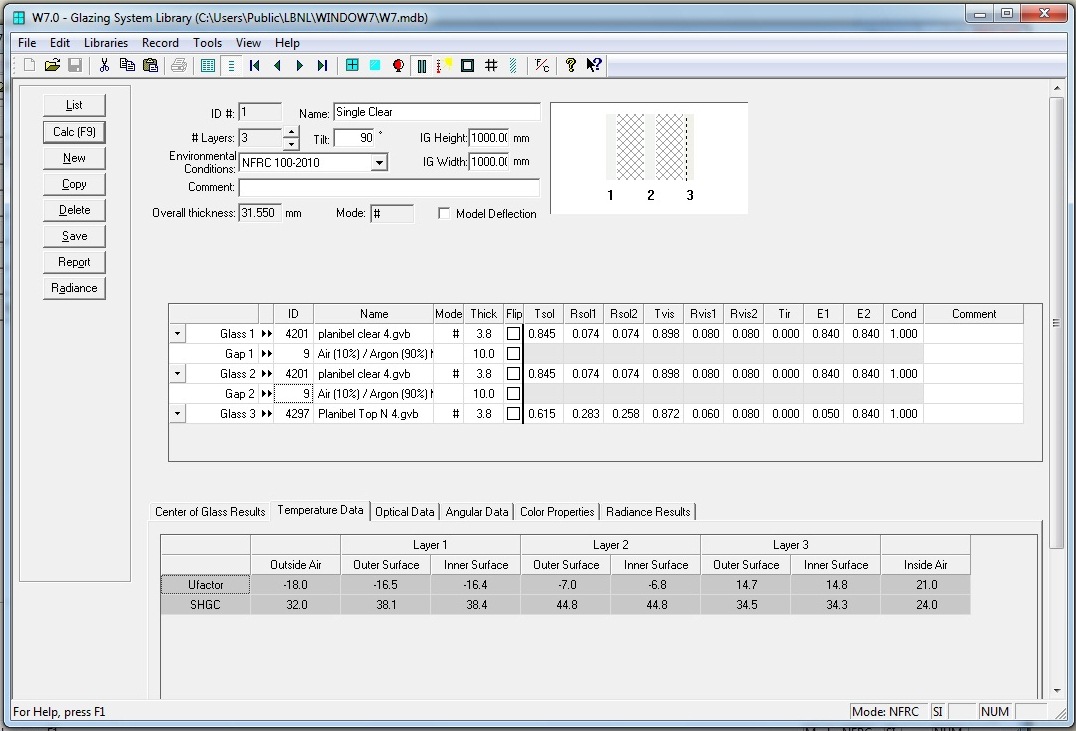Go to first record
The height and width of the screenshot is (731, 1076).
(x=255, y=65)
